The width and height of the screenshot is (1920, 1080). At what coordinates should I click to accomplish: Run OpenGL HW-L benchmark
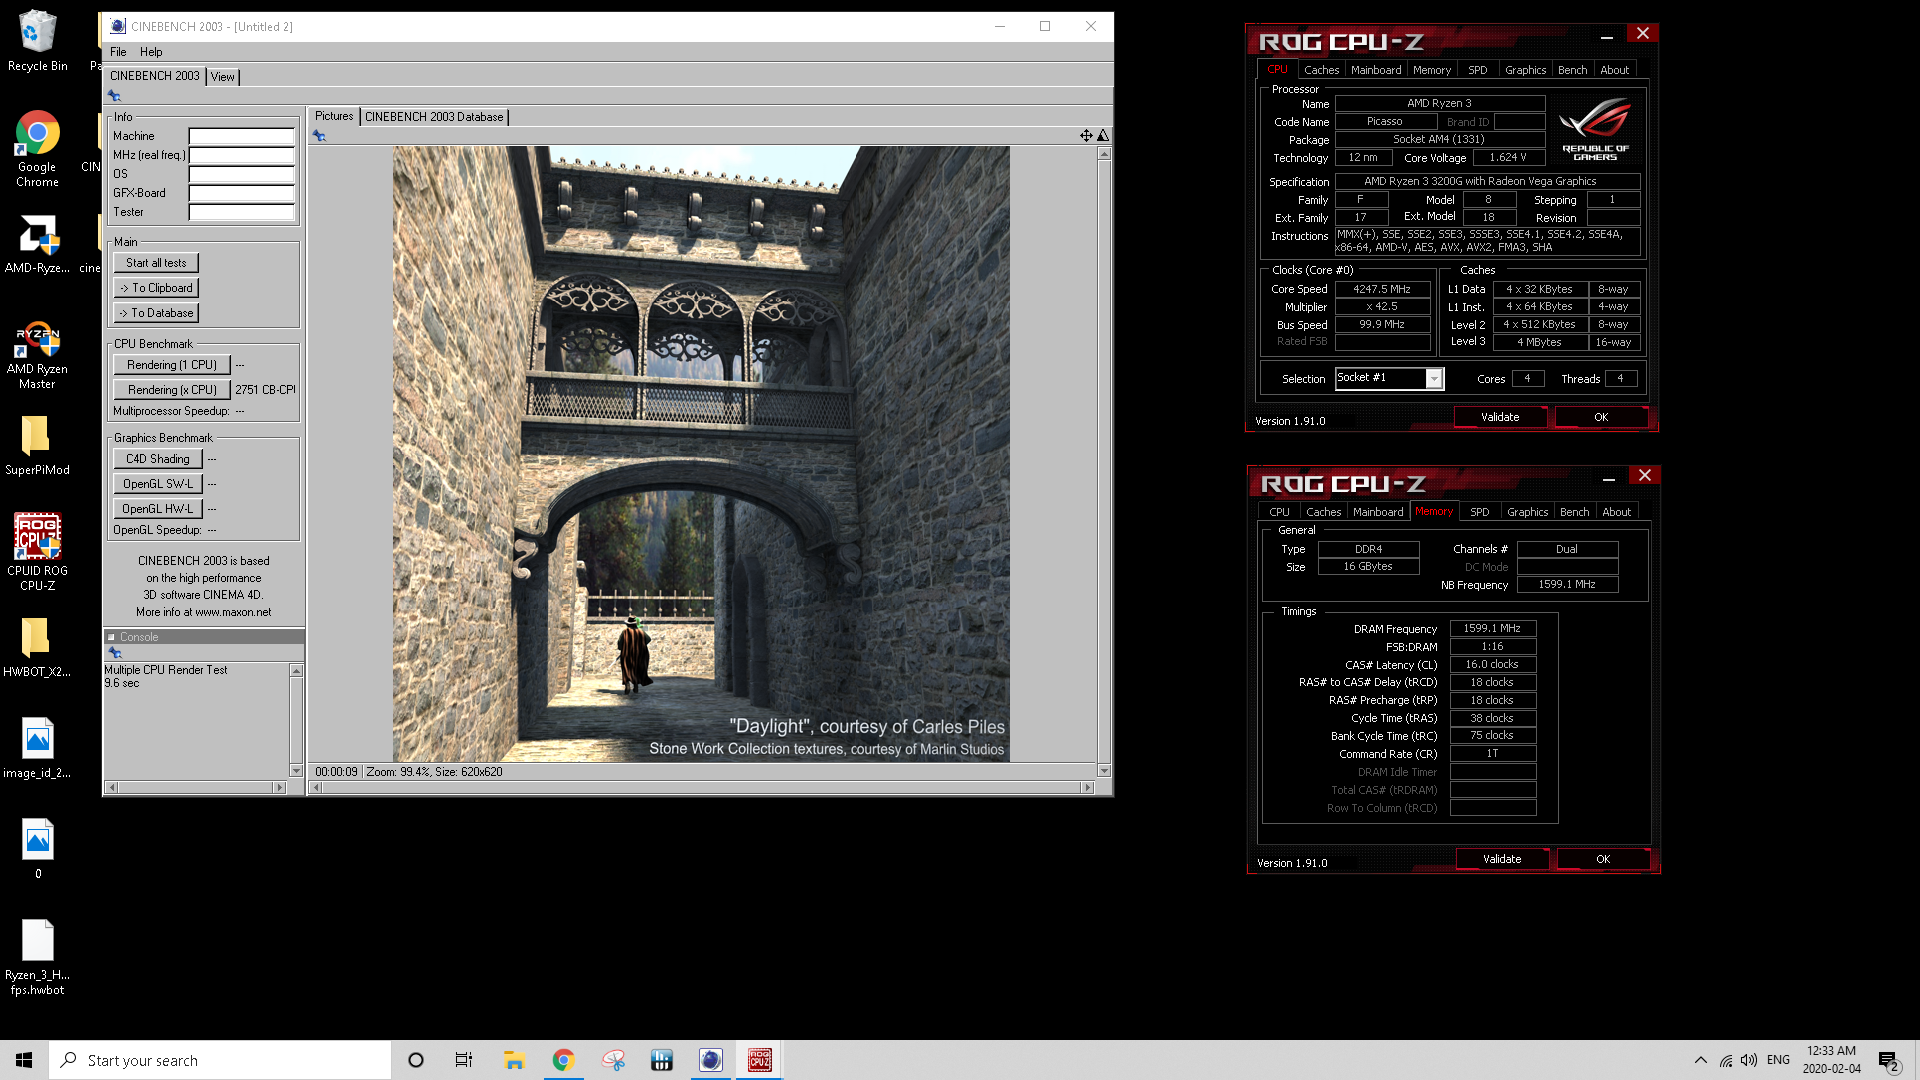point(158,509)
